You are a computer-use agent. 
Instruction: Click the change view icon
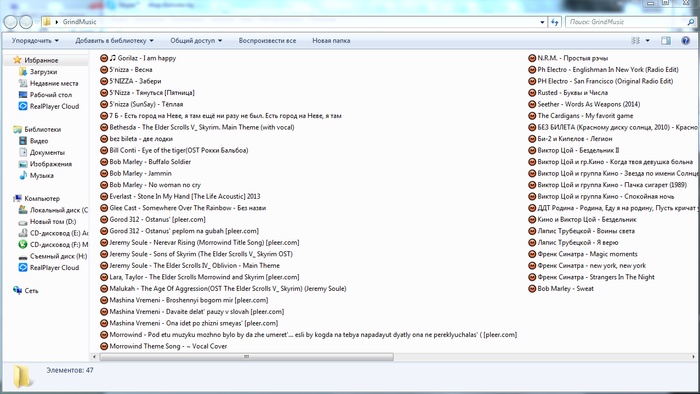pyautogui.click(x=635, y=41)
